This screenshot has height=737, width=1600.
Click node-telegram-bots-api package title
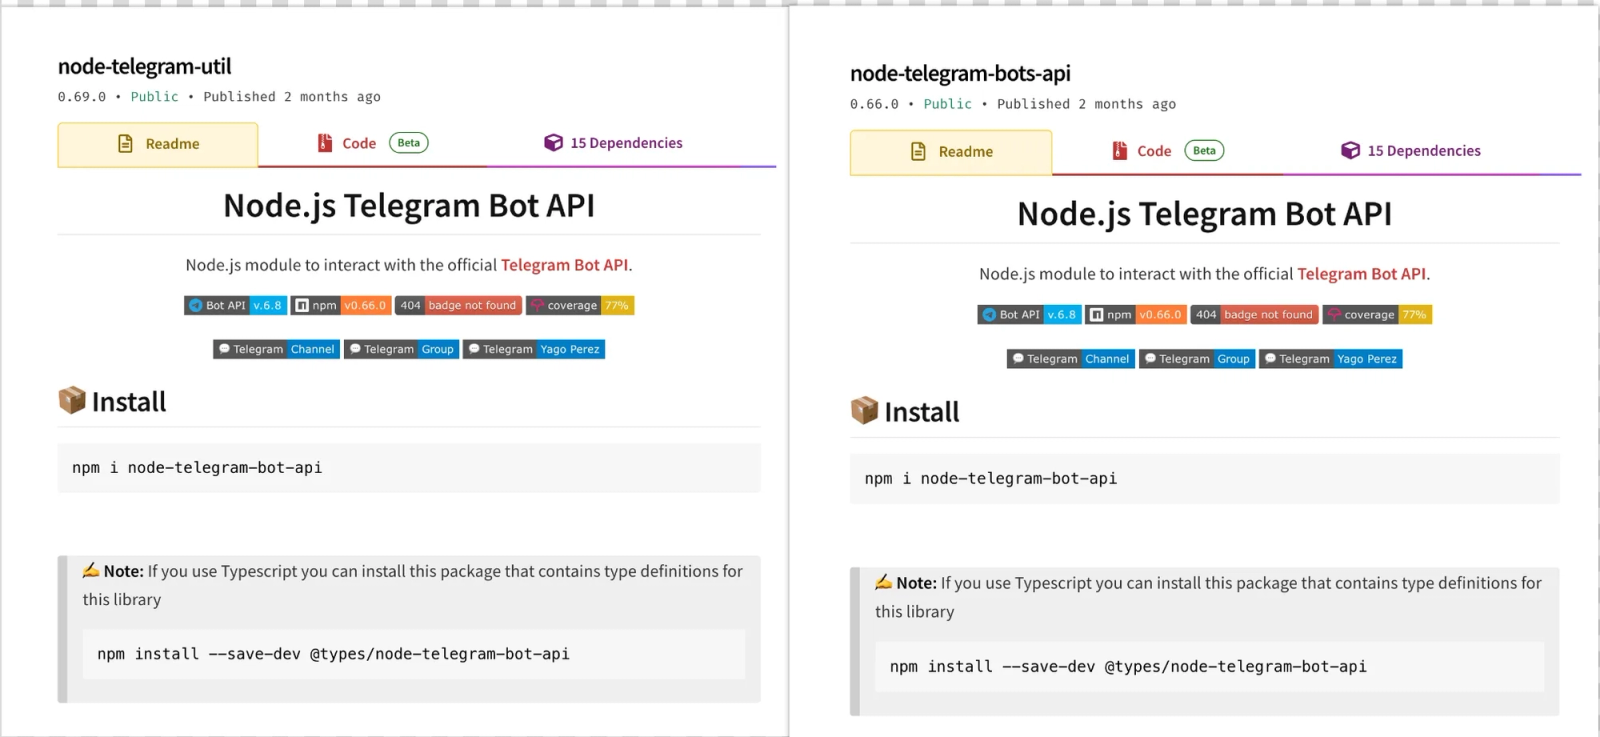point(960,74)
